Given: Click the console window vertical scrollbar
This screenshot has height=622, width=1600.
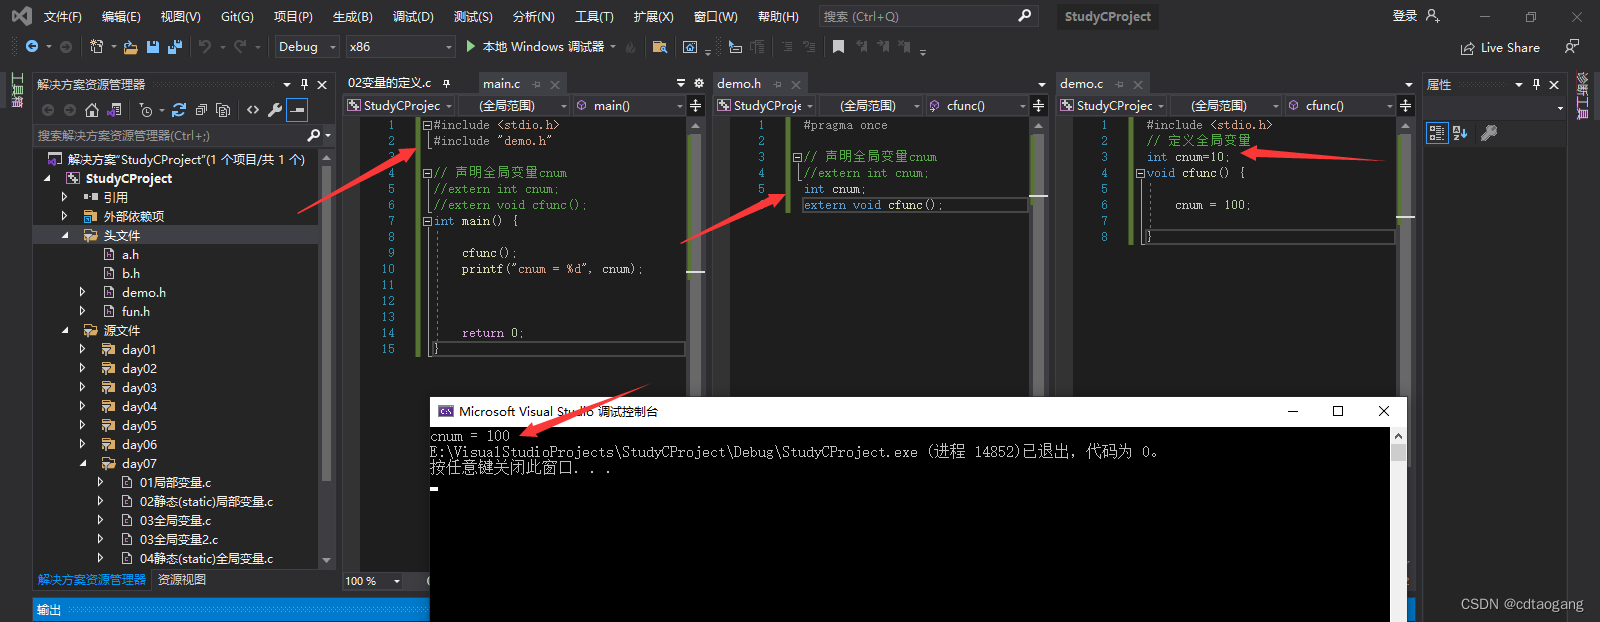Looking at the screenshot, I should pyautogui.click(x=1398, y=524).
